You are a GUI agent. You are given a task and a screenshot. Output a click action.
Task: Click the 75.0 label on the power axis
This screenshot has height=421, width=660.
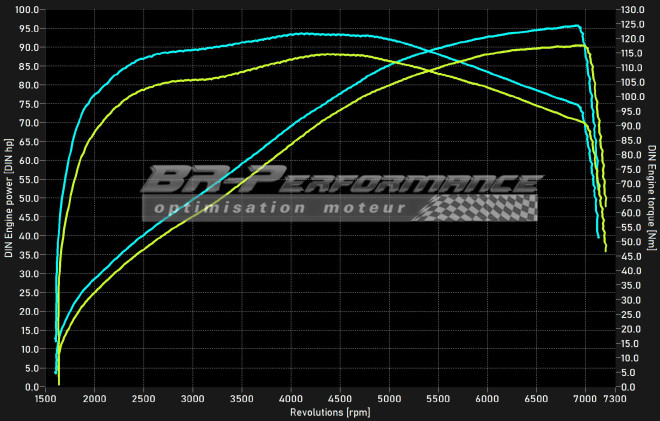click(27, 104)
